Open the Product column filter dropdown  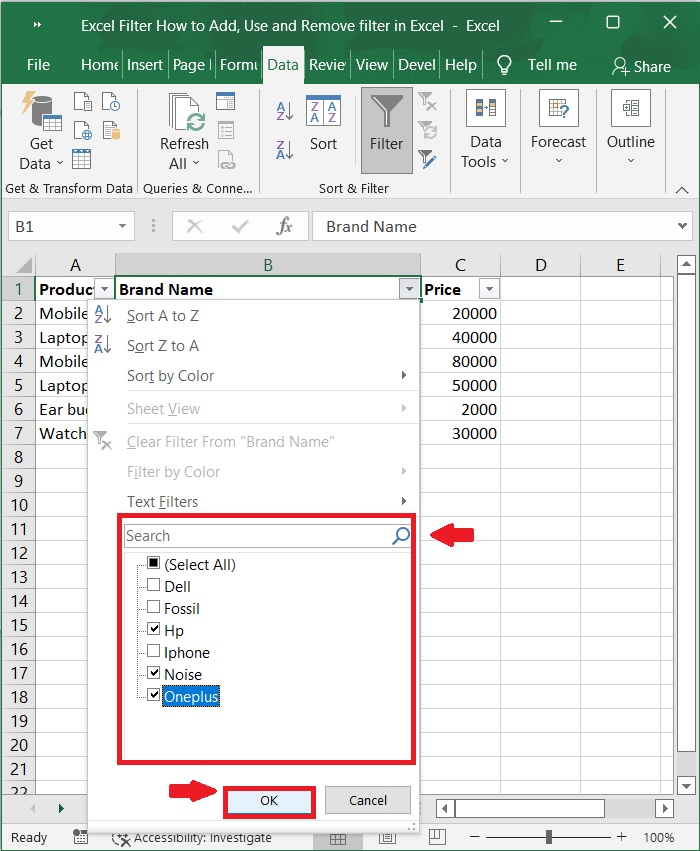pyautogui.click(x=104, y=289)
